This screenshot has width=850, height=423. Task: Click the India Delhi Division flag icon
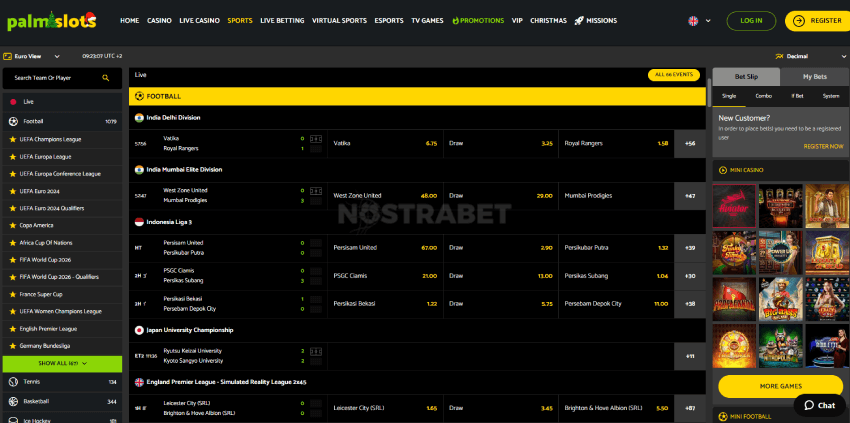[139, 118]
